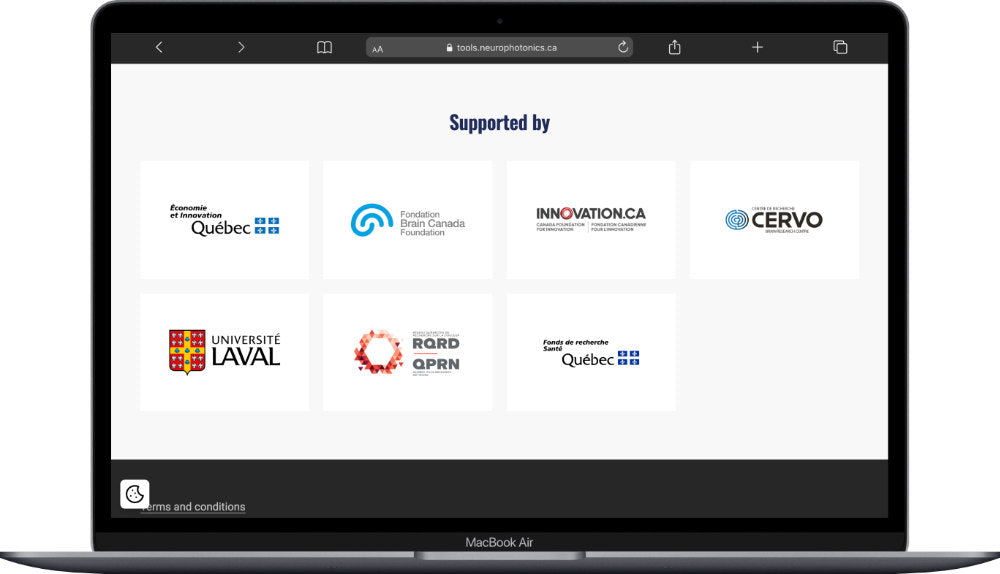Viewport: 1000px width, 574px height.
Task: Click the padlock icon in address bar
Action: coord(449,47)
